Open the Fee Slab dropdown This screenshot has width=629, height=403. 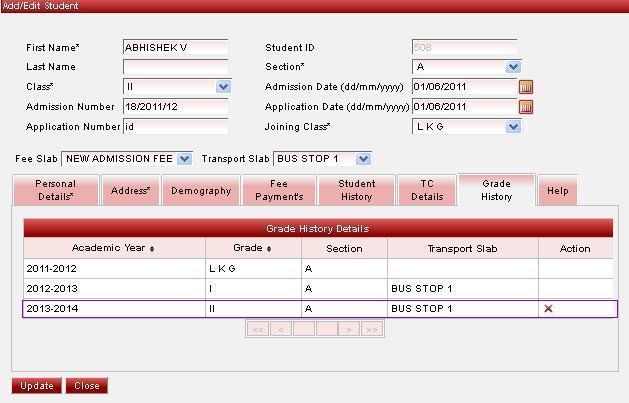[x=184, y=159]
